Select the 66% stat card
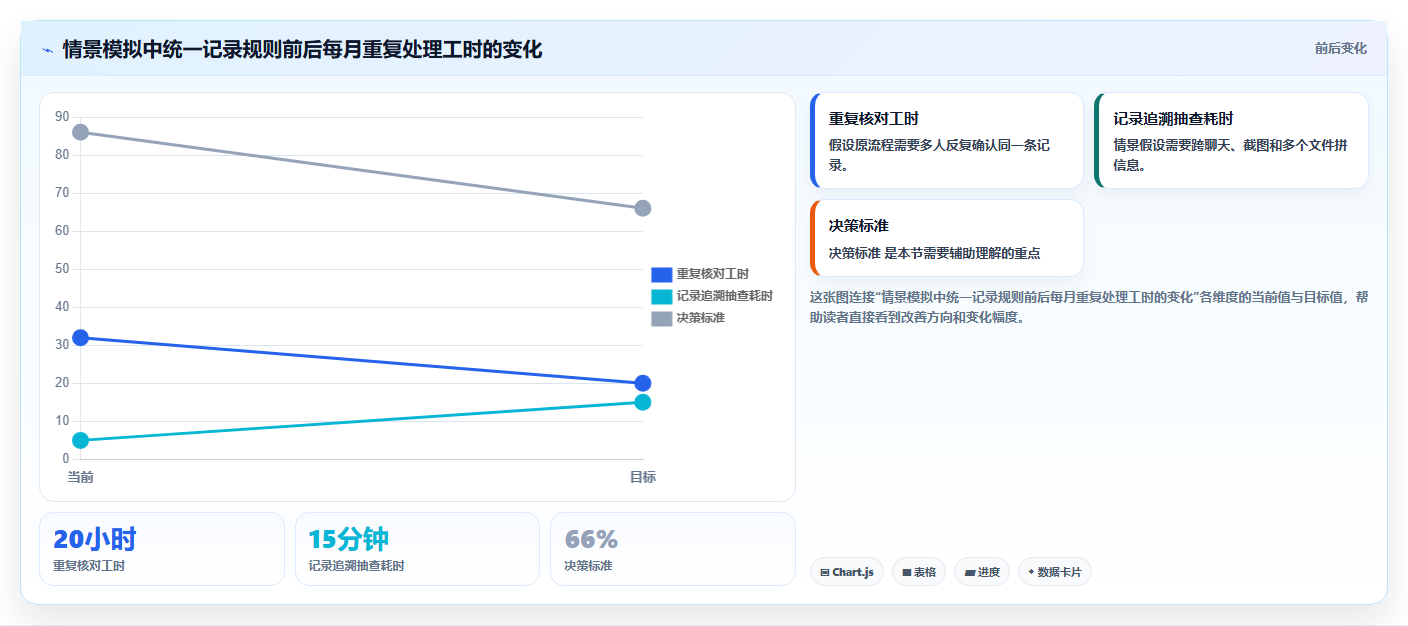 pyautogui.click(x=673, y=549)
